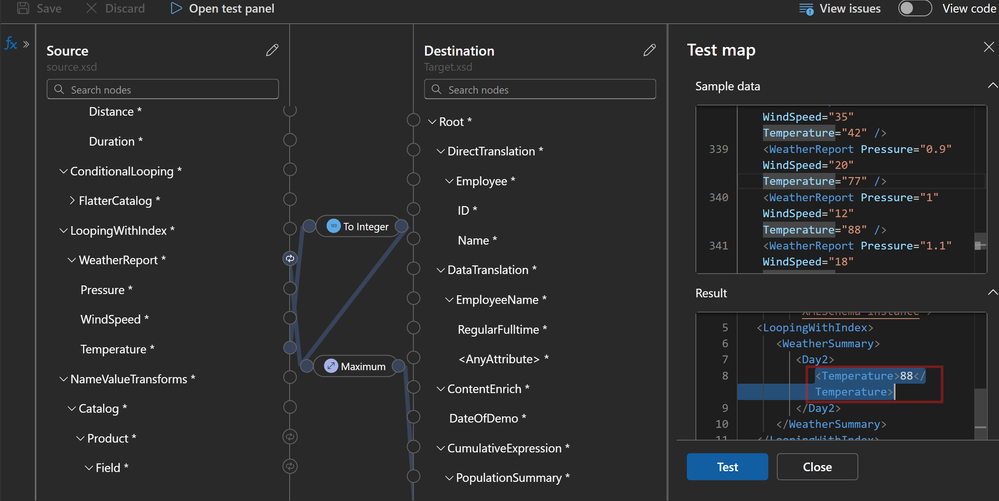The image size is (999, 501).
Task: Collapse the CumulativeExpression destination node
Action: (x=440, y=448)
